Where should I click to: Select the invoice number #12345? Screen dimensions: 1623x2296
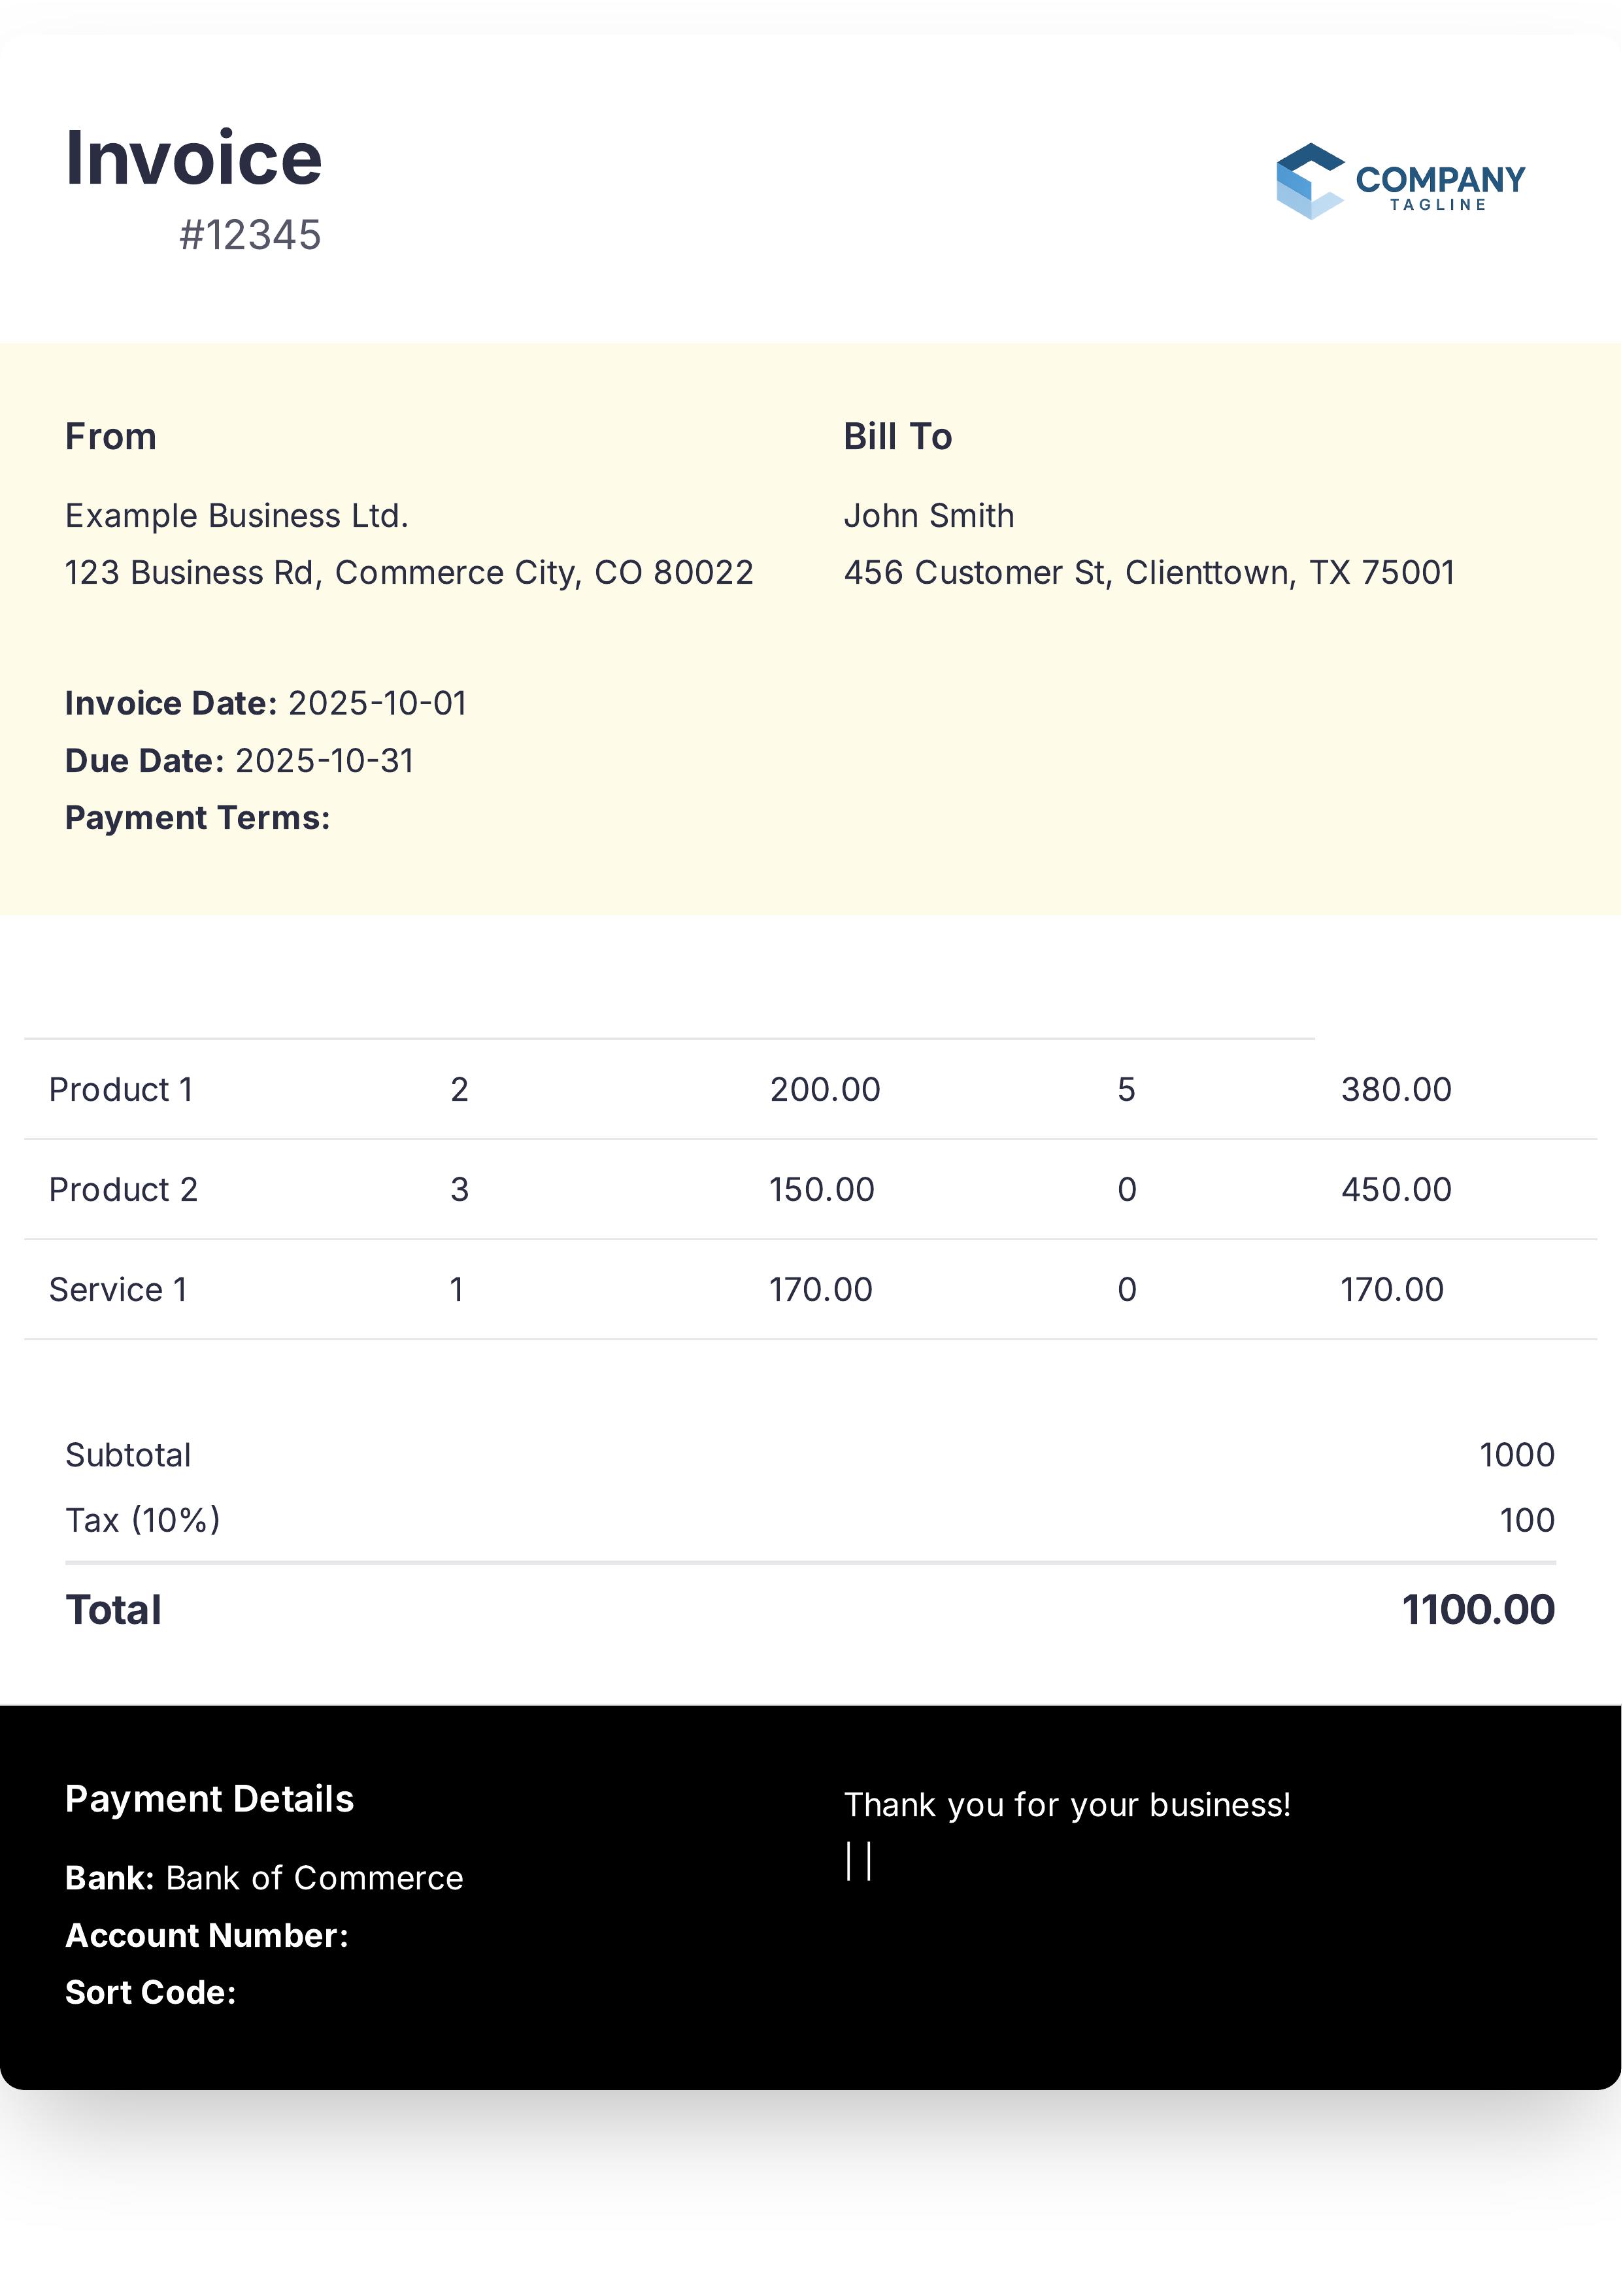tap(250, 236)
